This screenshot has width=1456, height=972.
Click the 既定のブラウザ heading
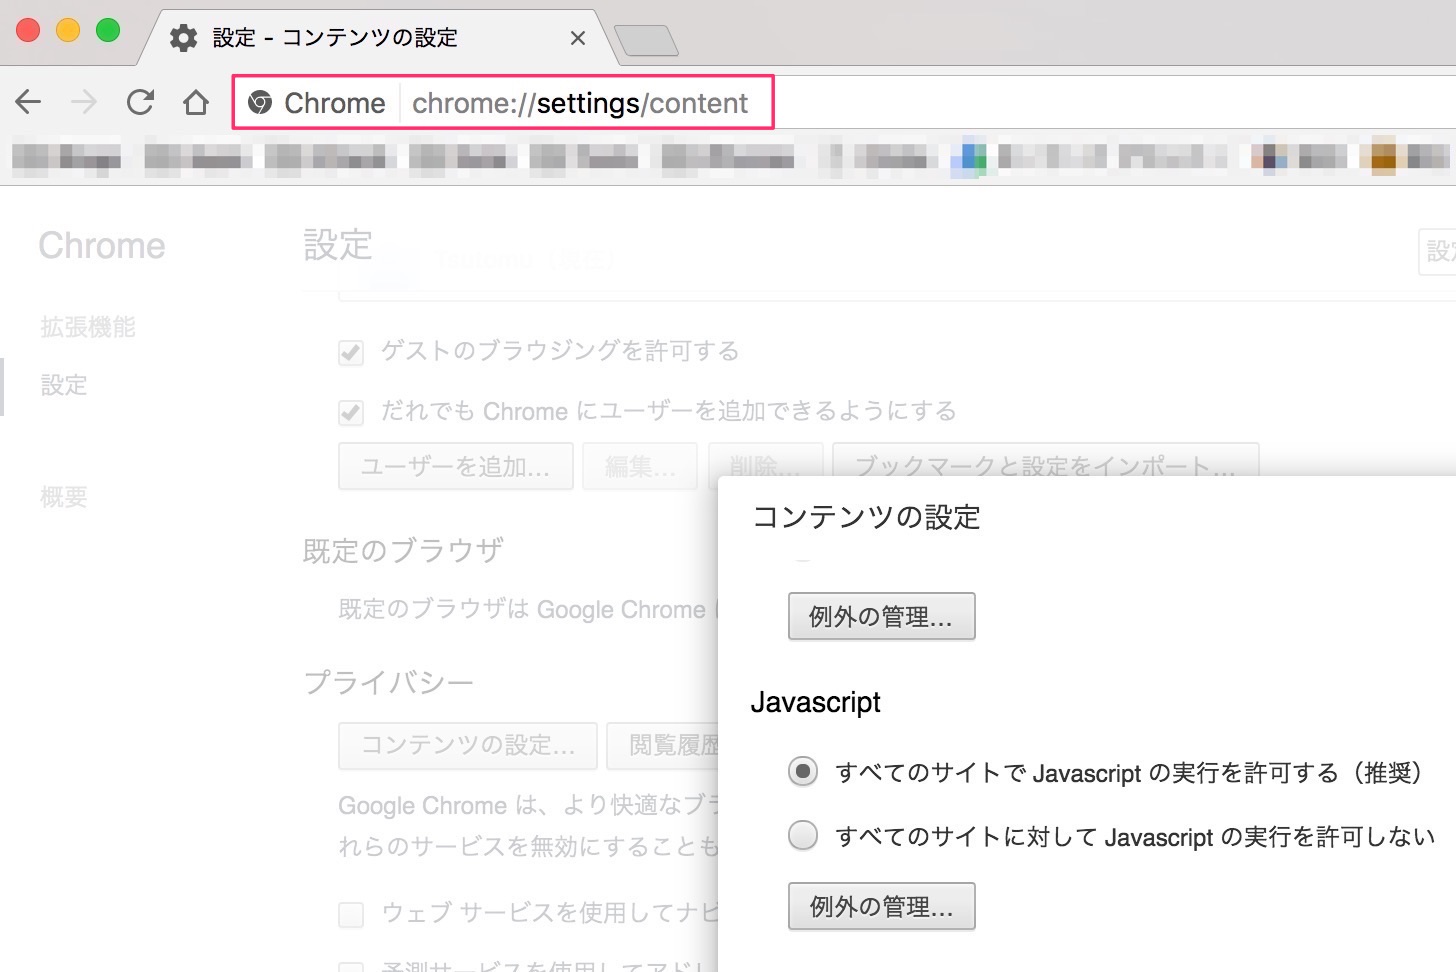coord(403,551)
